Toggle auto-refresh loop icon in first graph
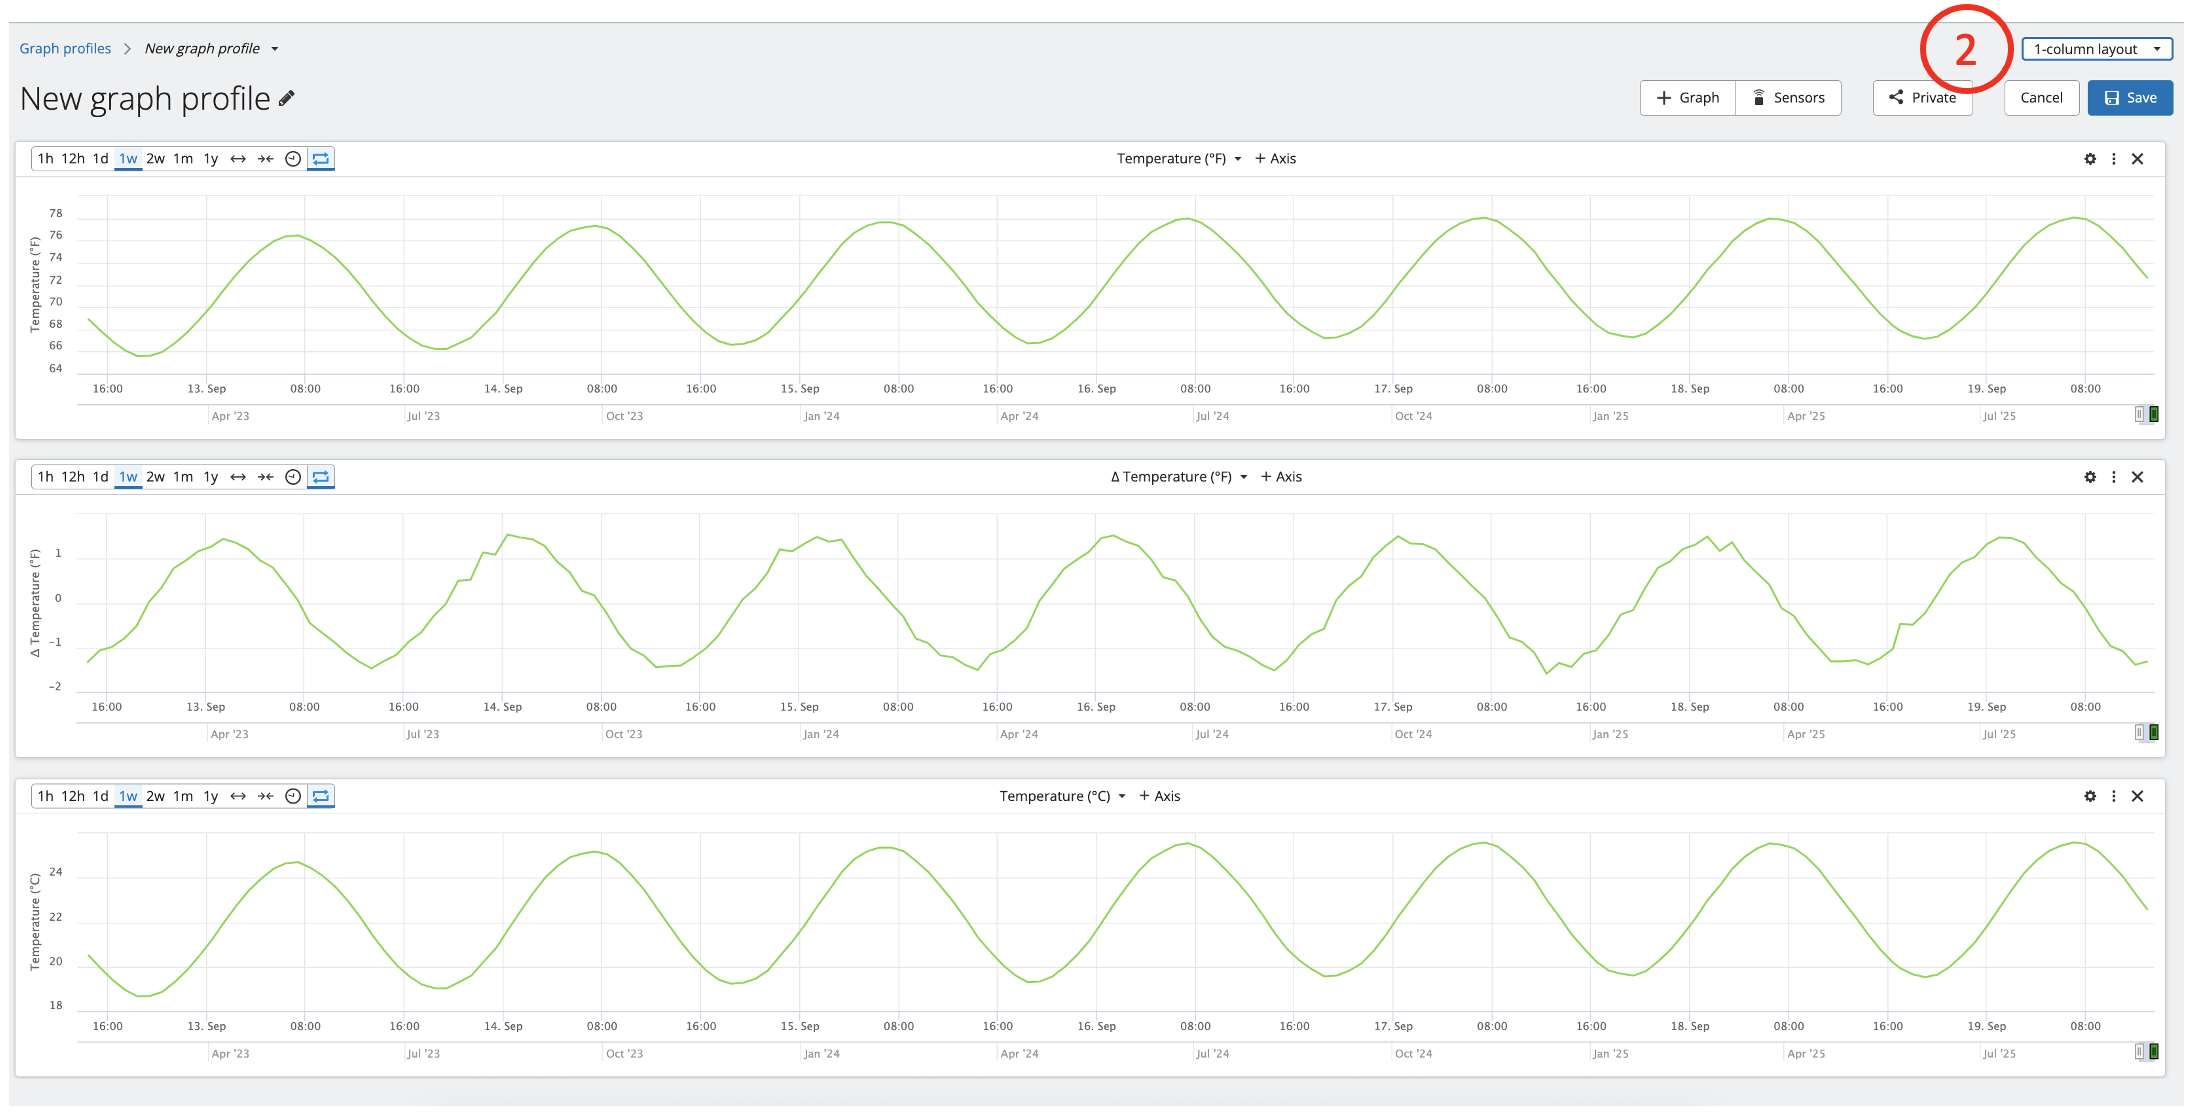 [x=321, y=159]
